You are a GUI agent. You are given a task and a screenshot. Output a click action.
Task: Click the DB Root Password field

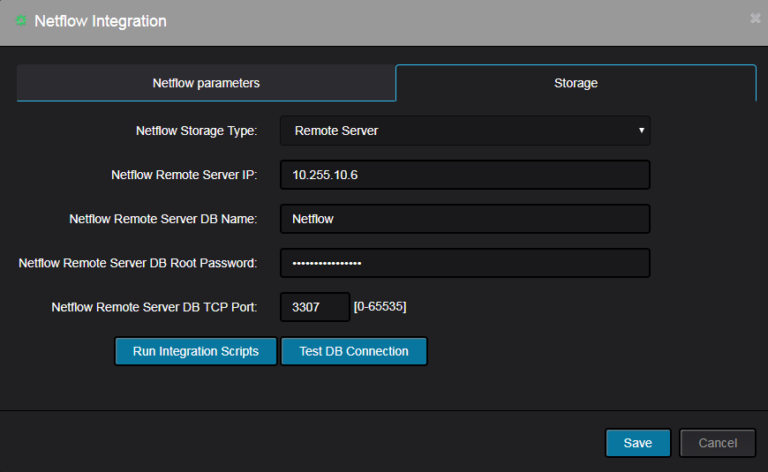465,263
